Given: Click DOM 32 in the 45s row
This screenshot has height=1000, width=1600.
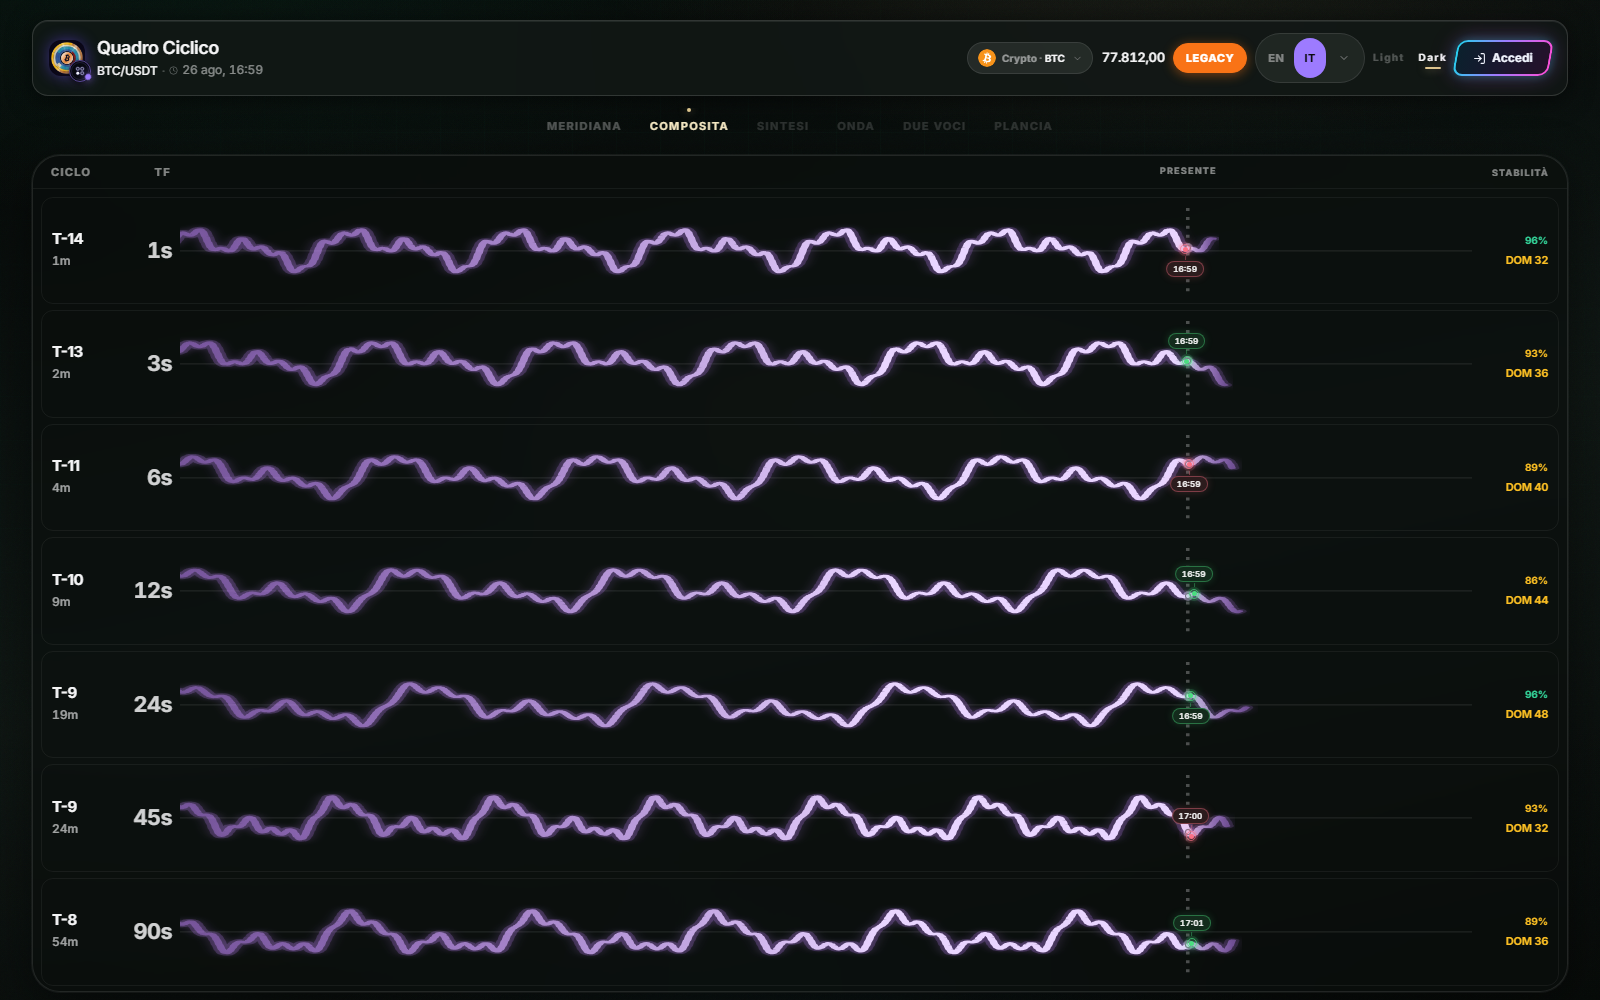Looking at the screenshot, I should point(1527,828).
